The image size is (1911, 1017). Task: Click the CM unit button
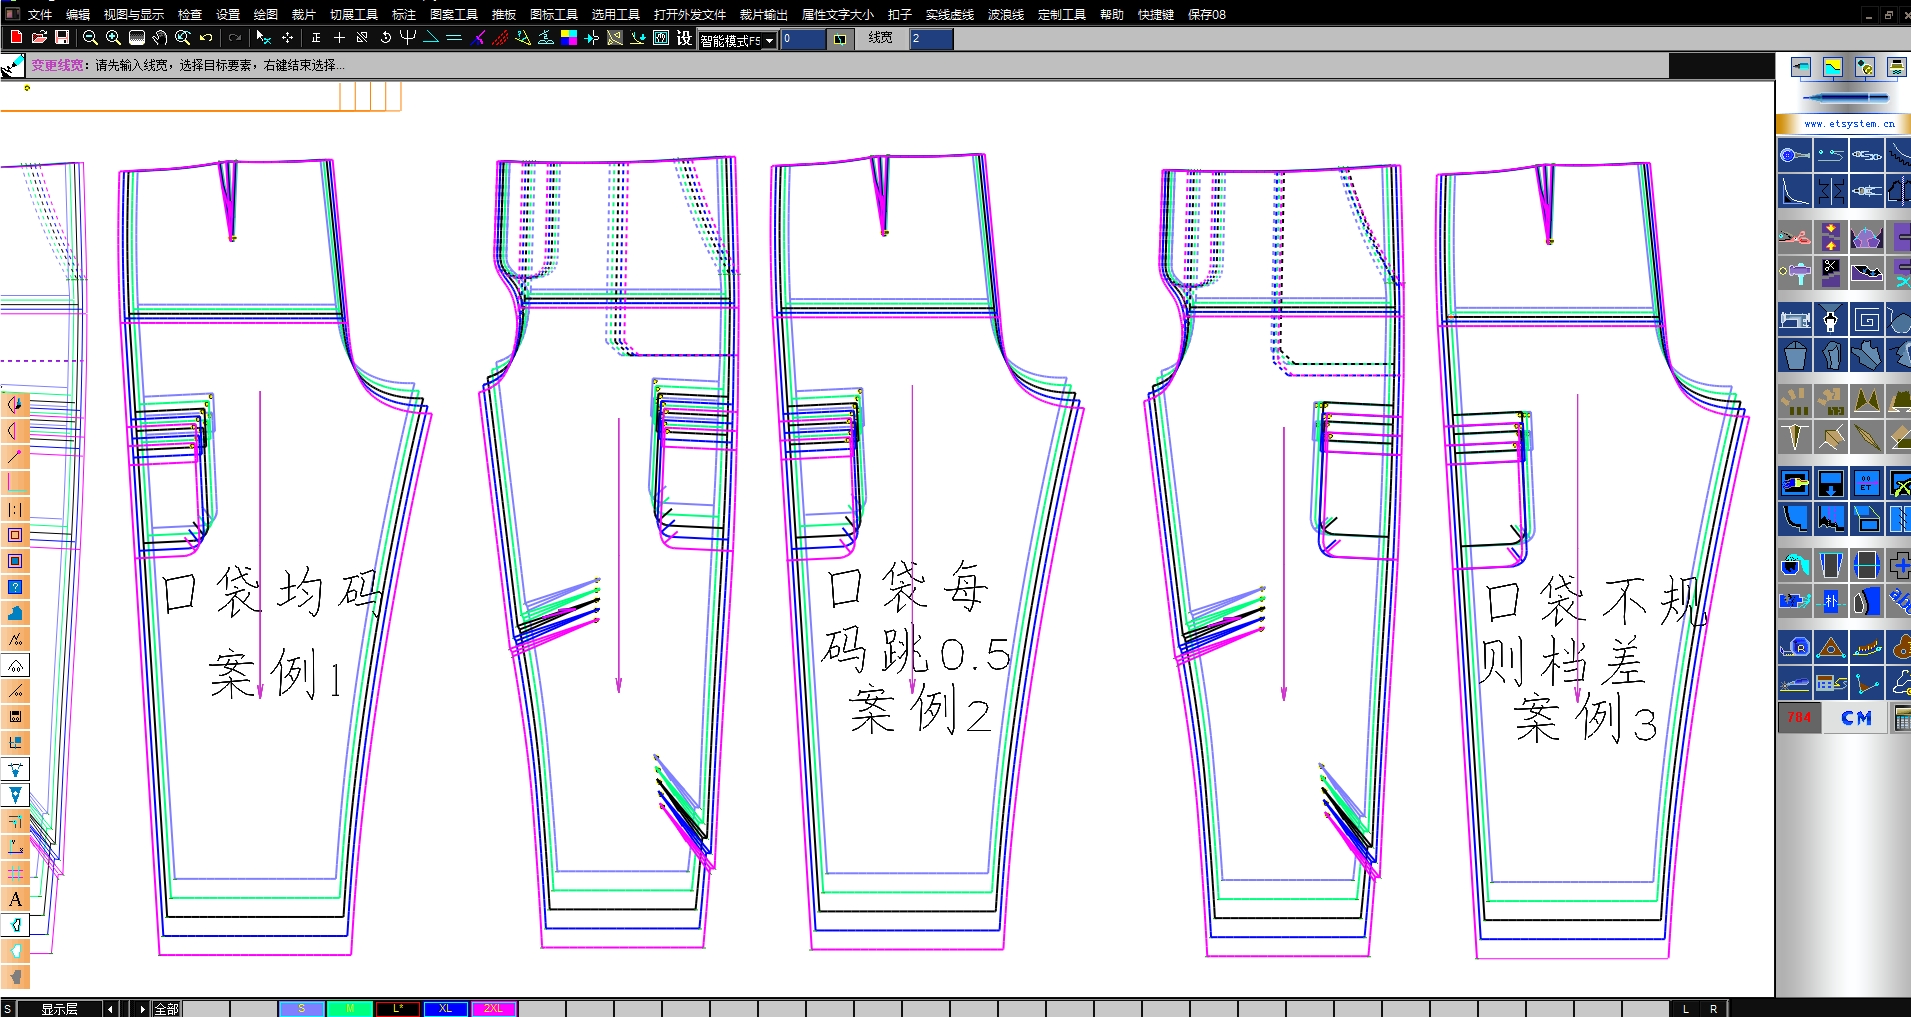coord(1856,718)
